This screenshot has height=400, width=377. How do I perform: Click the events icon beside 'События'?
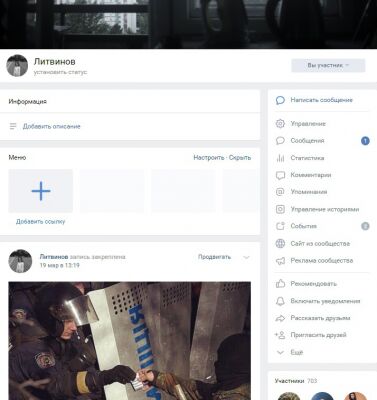pyautogui.click(x=280, y=226)
